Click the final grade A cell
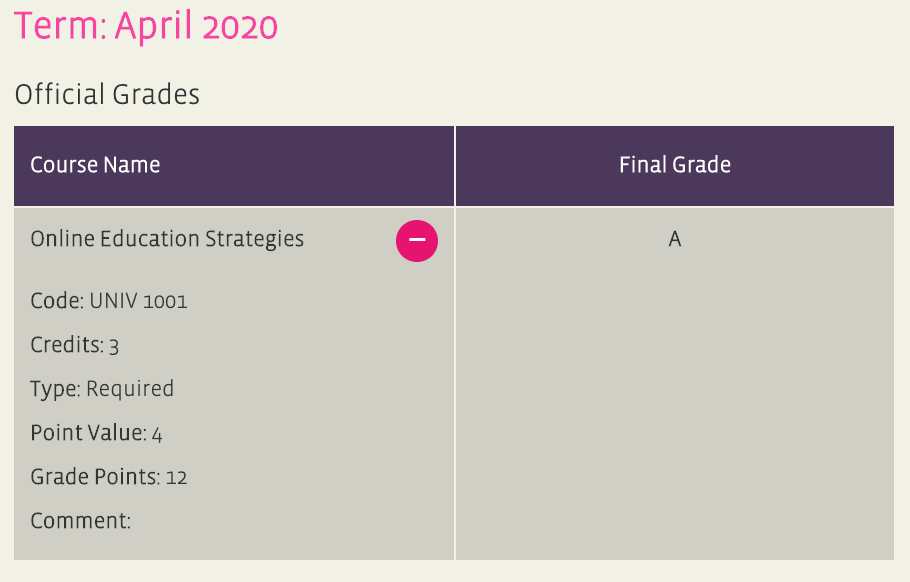 click(674, 239)
